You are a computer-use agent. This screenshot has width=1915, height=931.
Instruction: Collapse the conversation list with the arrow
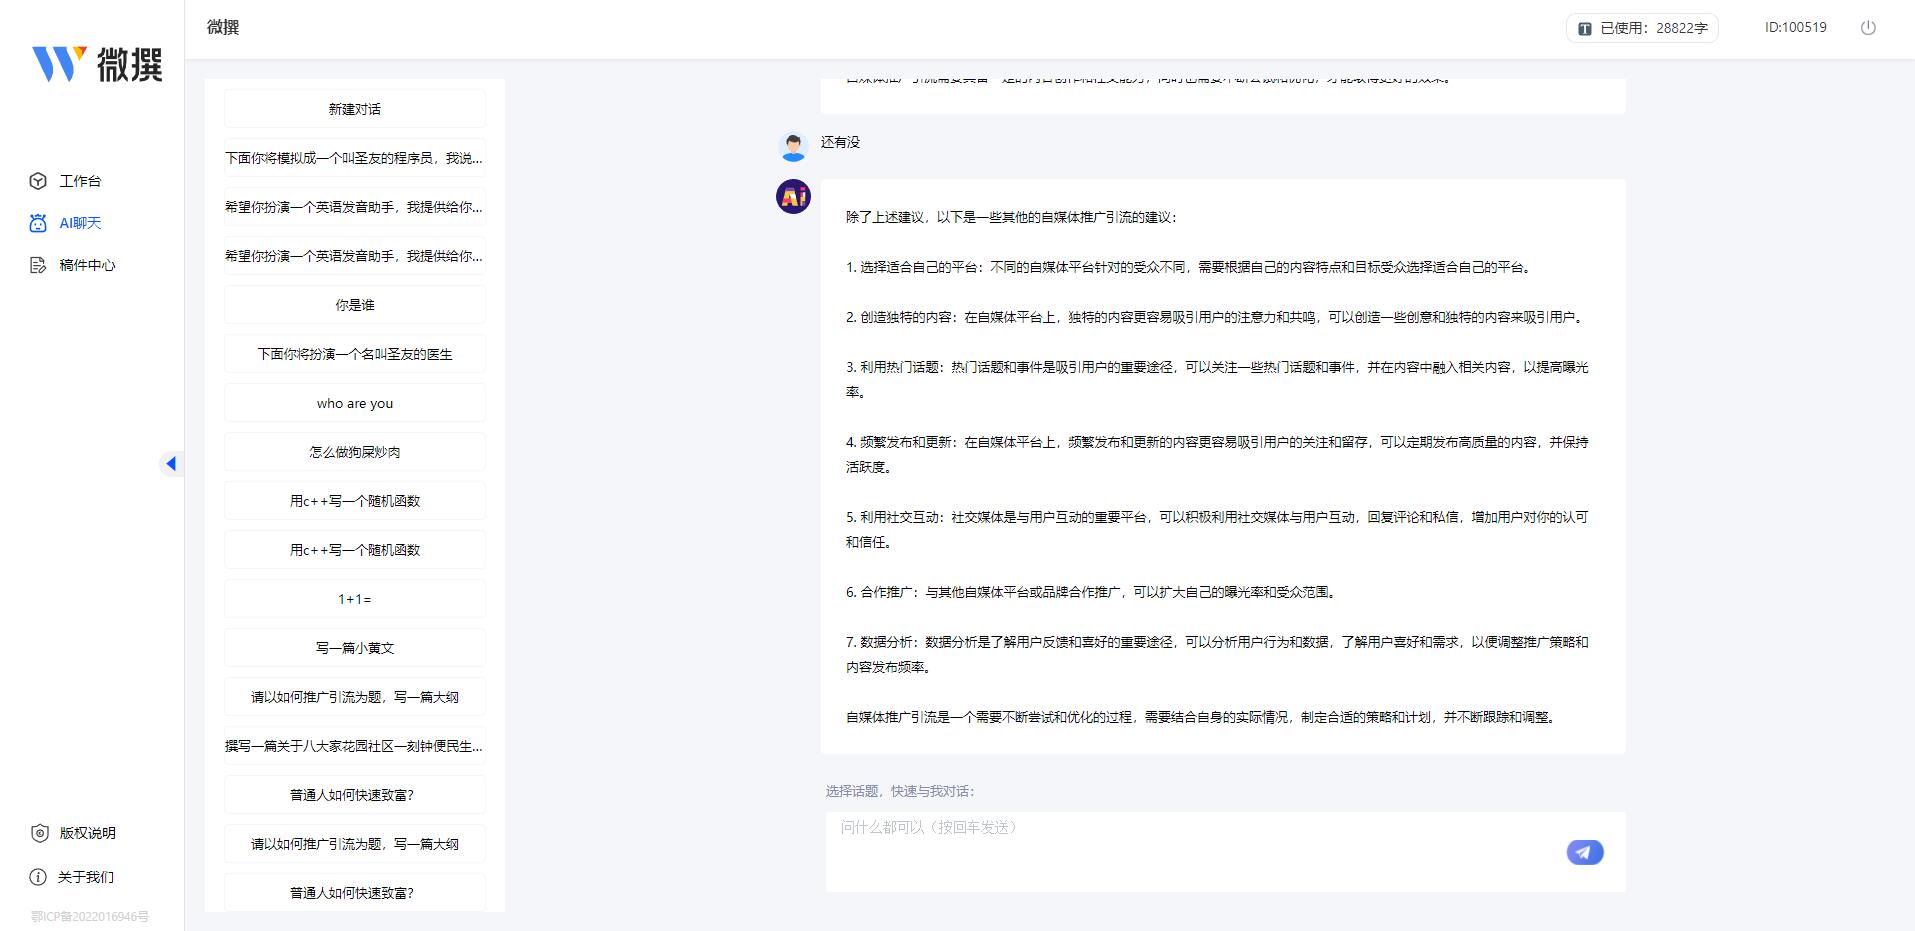click(172, 463)
